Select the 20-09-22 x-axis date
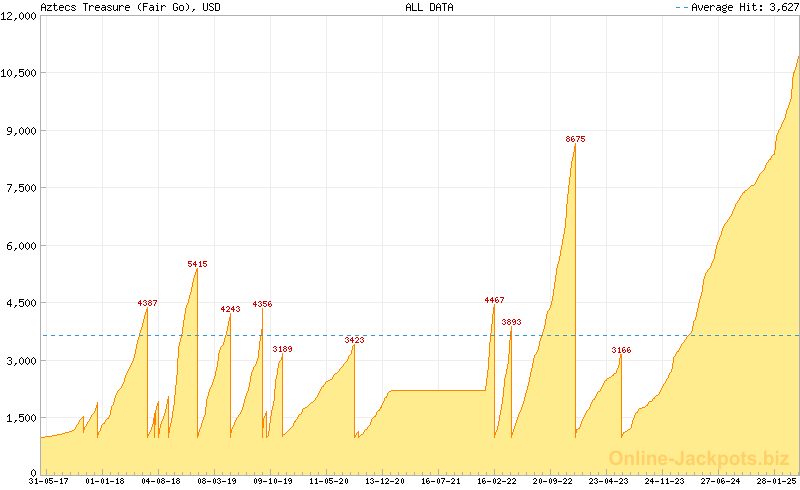The image size is (800, 490). point(553,481)
